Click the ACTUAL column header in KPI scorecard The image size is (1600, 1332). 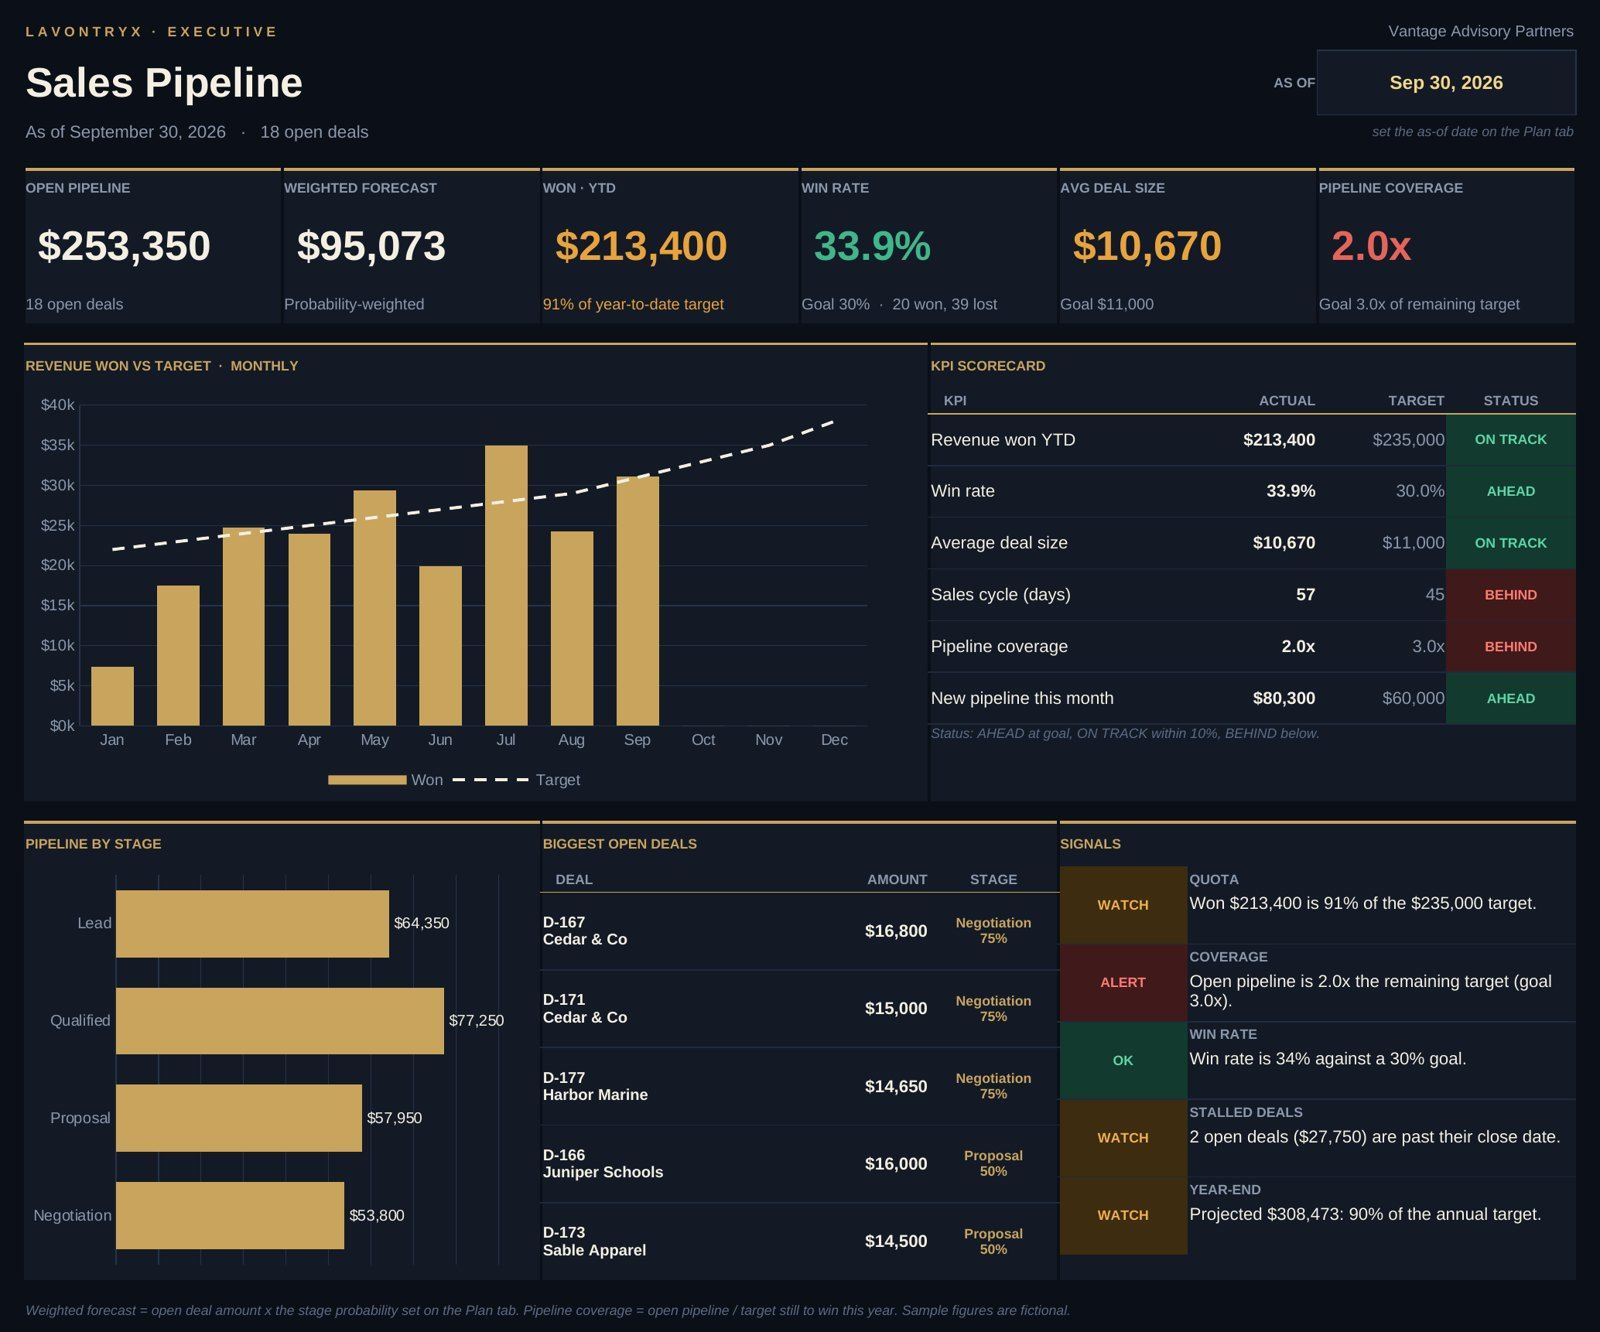(x=1287, y=401)
